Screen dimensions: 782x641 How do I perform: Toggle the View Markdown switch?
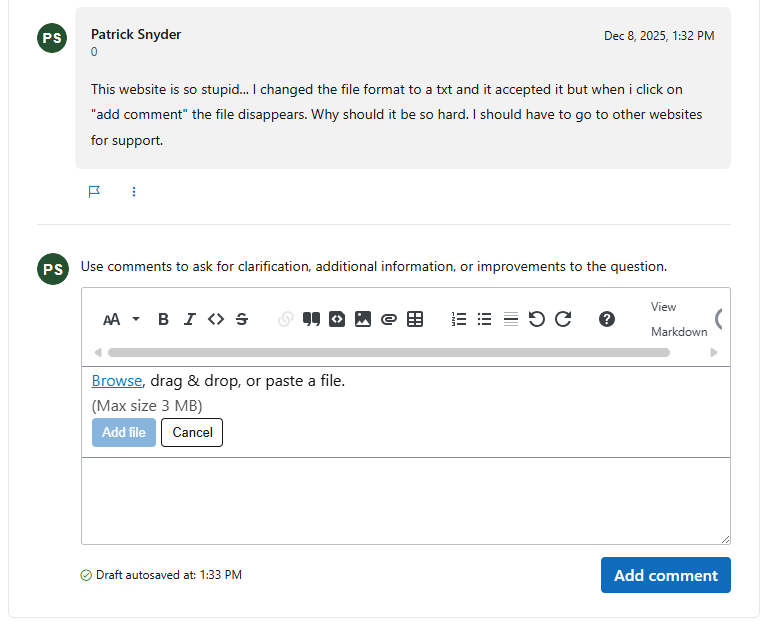click(x=719, y=319)
